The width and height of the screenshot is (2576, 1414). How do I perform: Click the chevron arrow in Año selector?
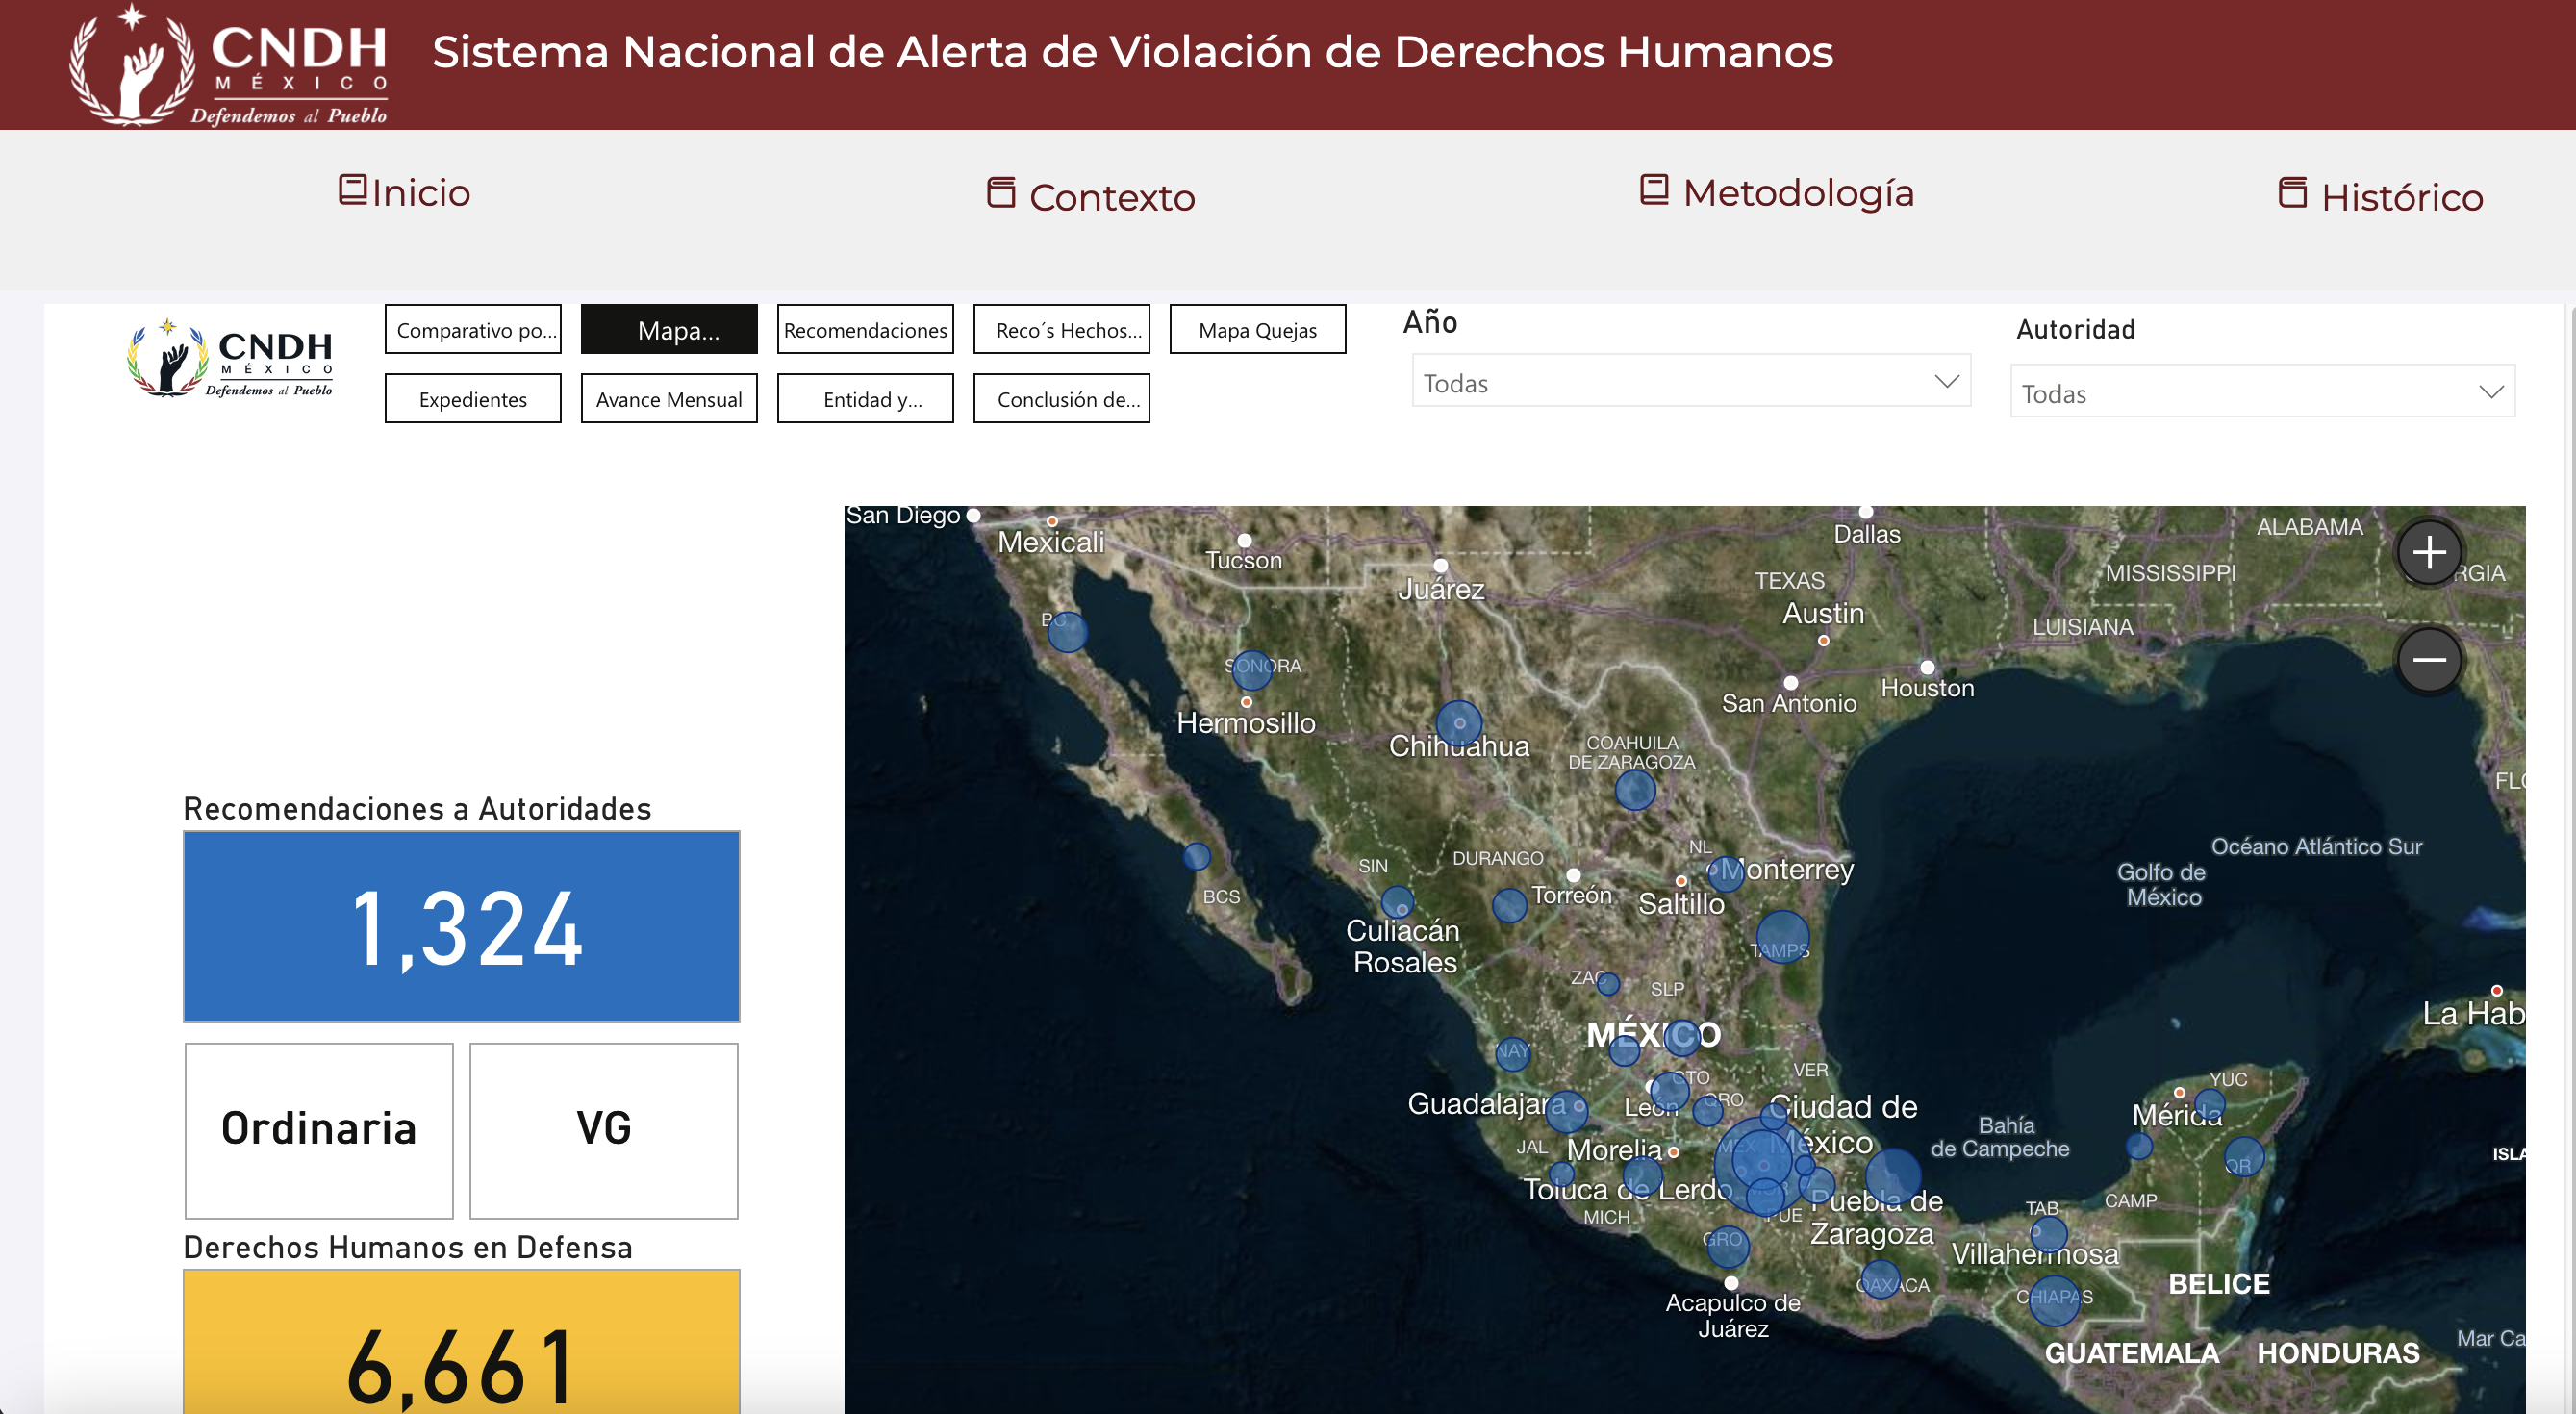(x=1946, y=382)
